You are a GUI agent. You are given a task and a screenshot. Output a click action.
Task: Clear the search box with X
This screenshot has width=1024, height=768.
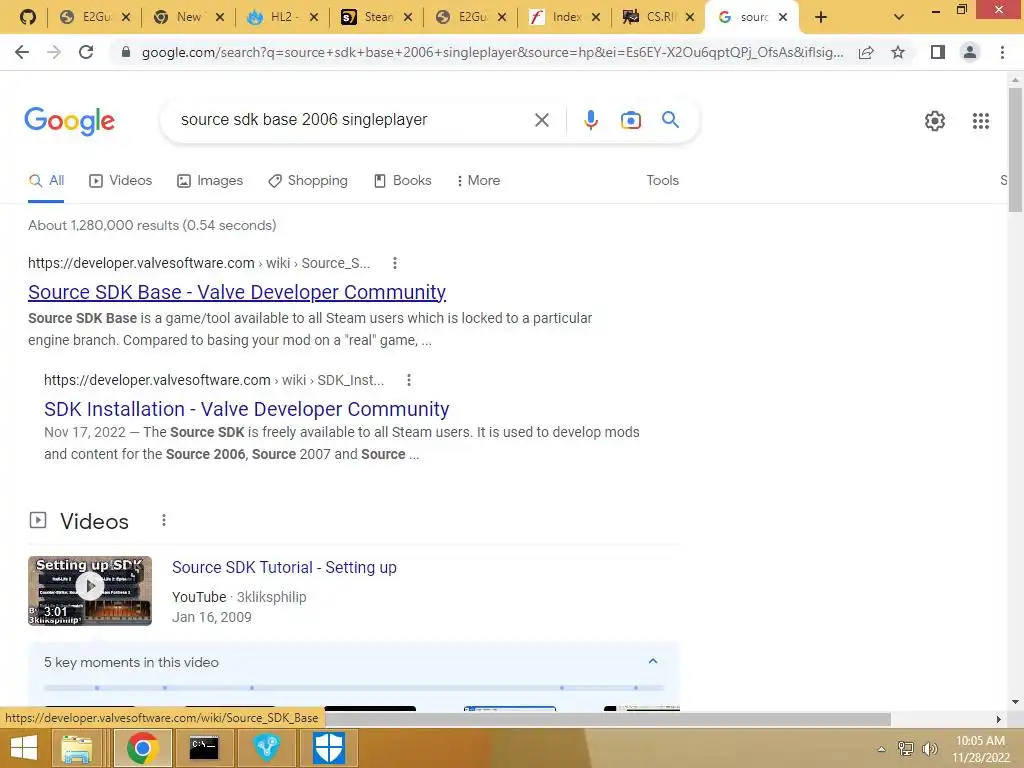coord(541,120)
